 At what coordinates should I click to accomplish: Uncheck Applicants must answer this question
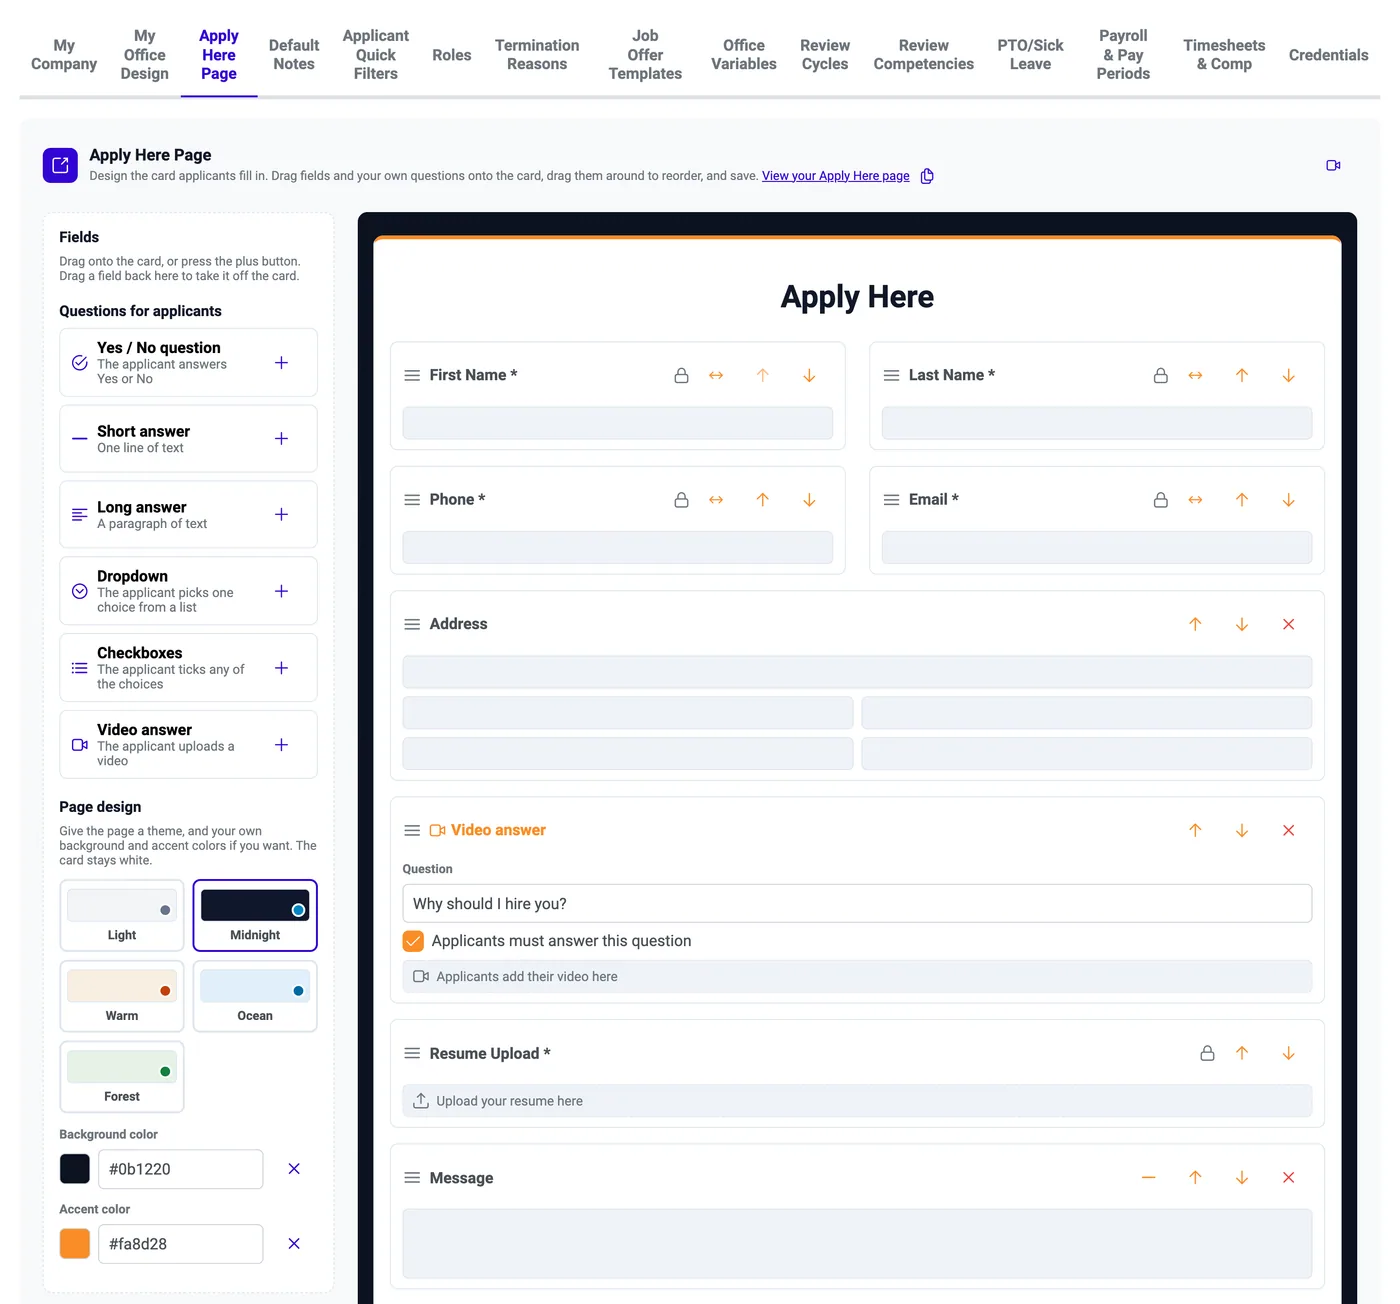coord(413,941)
